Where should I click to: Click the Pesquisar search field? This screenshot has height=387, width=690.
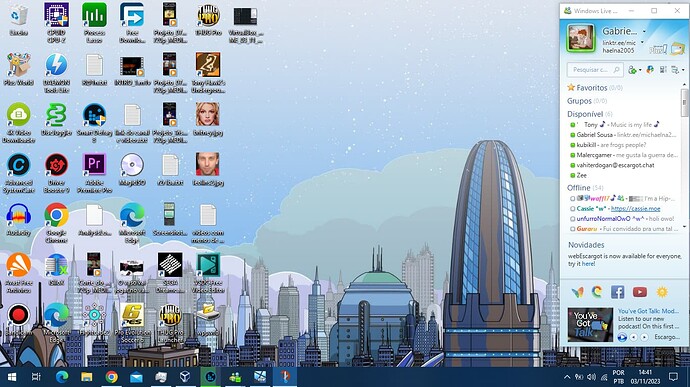click(x=595, y=70)
